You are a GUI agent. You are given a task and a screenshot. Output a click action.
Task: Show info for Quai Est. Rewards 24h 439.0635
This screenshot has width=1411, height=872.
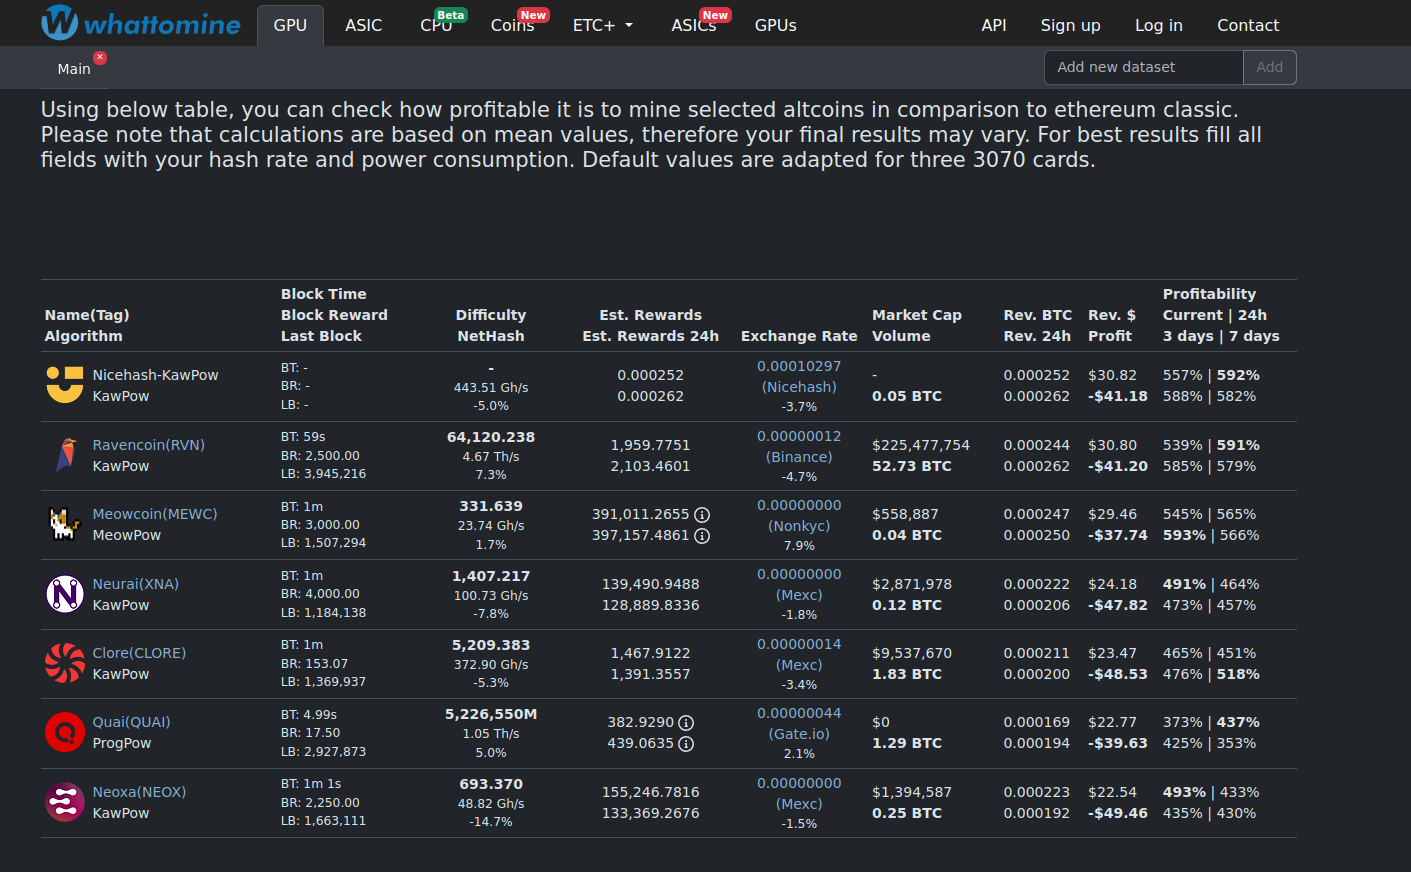click(x=686, y=743)
